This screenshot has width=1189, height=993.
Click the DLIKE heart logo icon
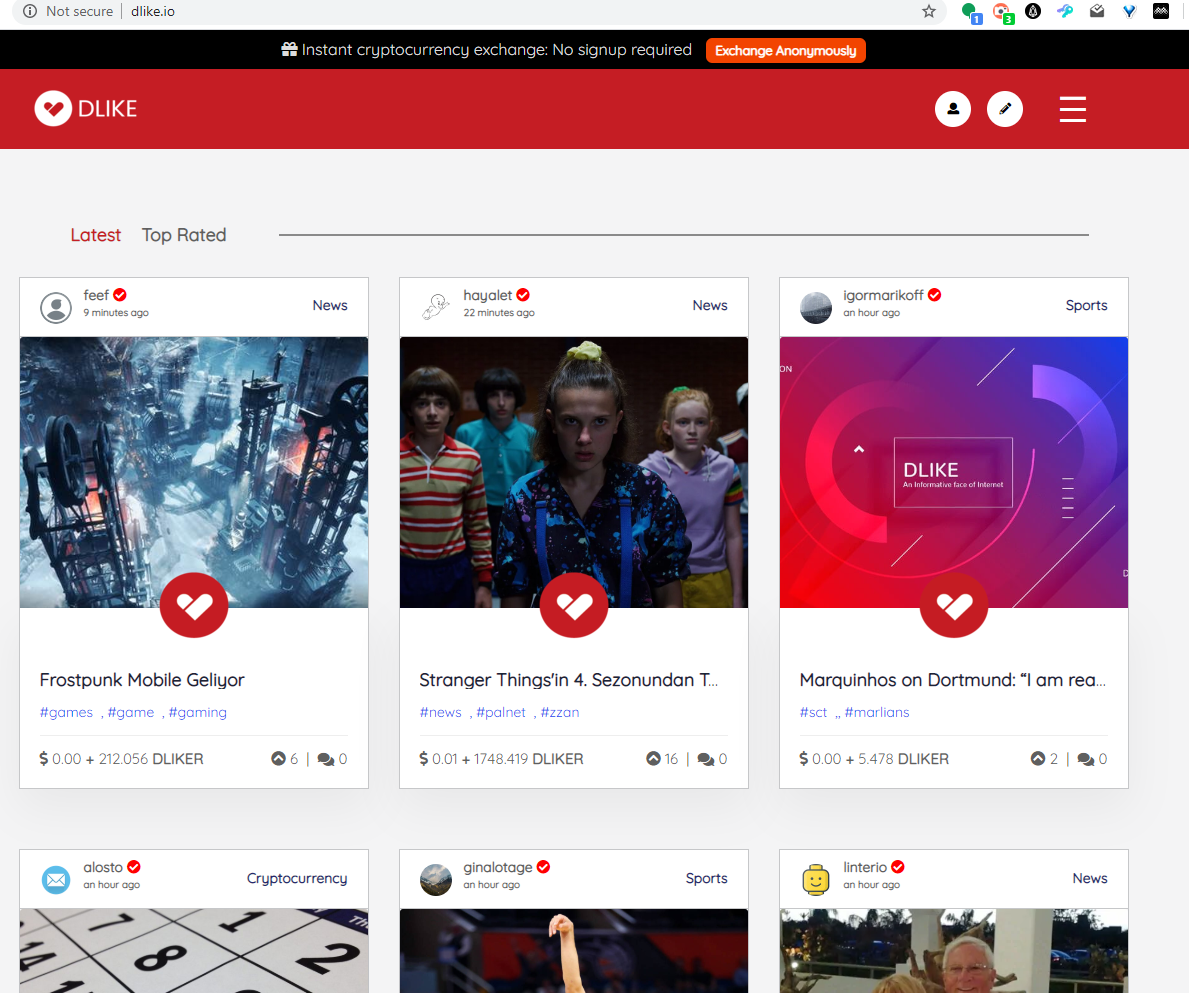(53, 108)
